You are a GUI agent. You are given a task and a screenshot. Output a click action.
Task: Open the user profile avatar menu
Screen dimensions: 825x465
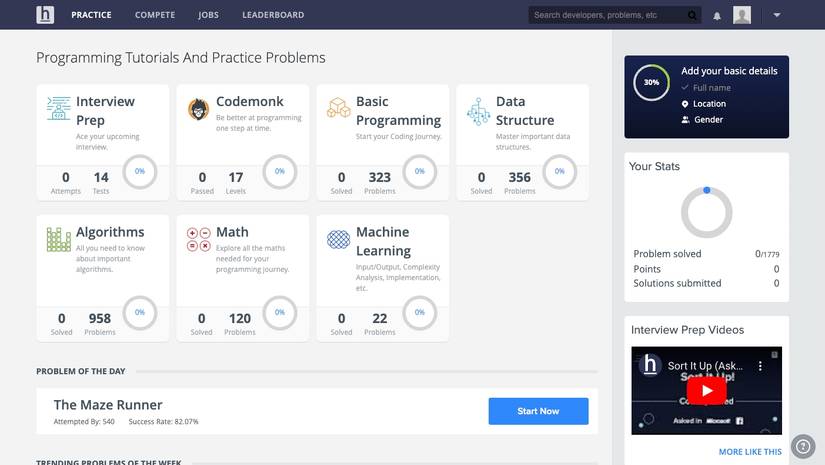point(742,15)
